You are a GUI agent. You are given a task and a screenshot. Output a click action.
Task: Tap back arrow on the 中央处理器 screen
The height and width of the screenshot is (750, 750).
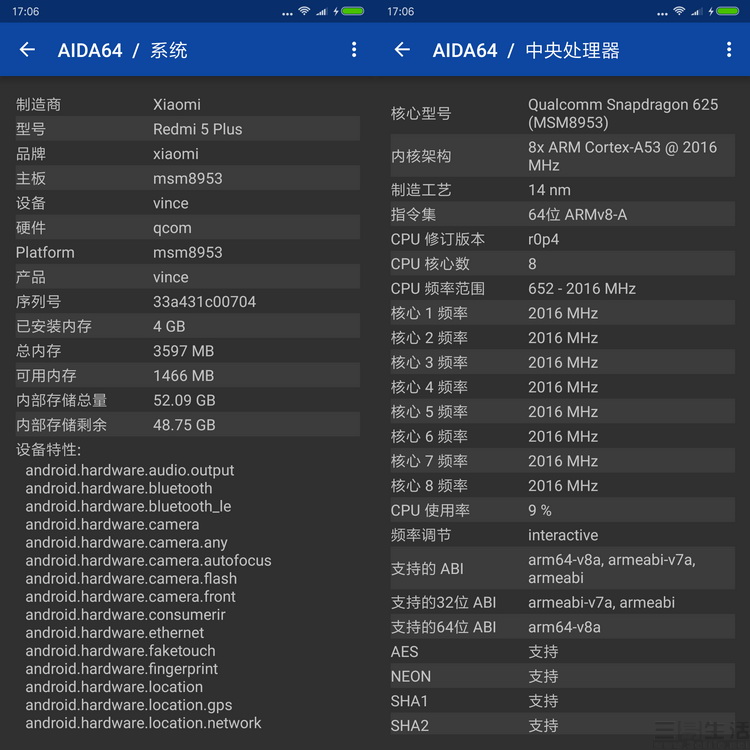[x=402, y=50]
